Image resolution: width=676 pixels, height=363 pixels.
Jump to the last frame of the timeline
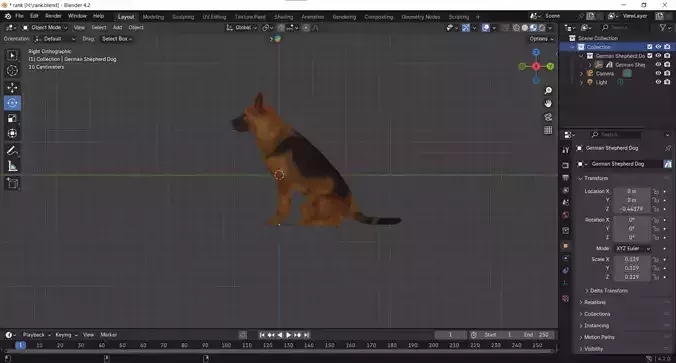pyautogui.click(x=307, y=335)
